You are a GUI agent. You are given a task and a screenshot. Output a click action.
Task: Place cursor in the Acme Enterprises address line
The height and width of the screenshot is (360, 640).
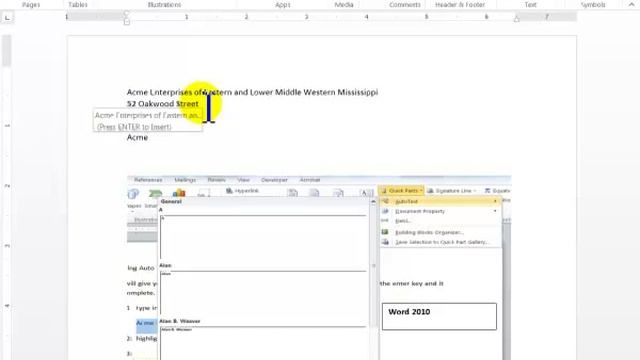[252, 92]
